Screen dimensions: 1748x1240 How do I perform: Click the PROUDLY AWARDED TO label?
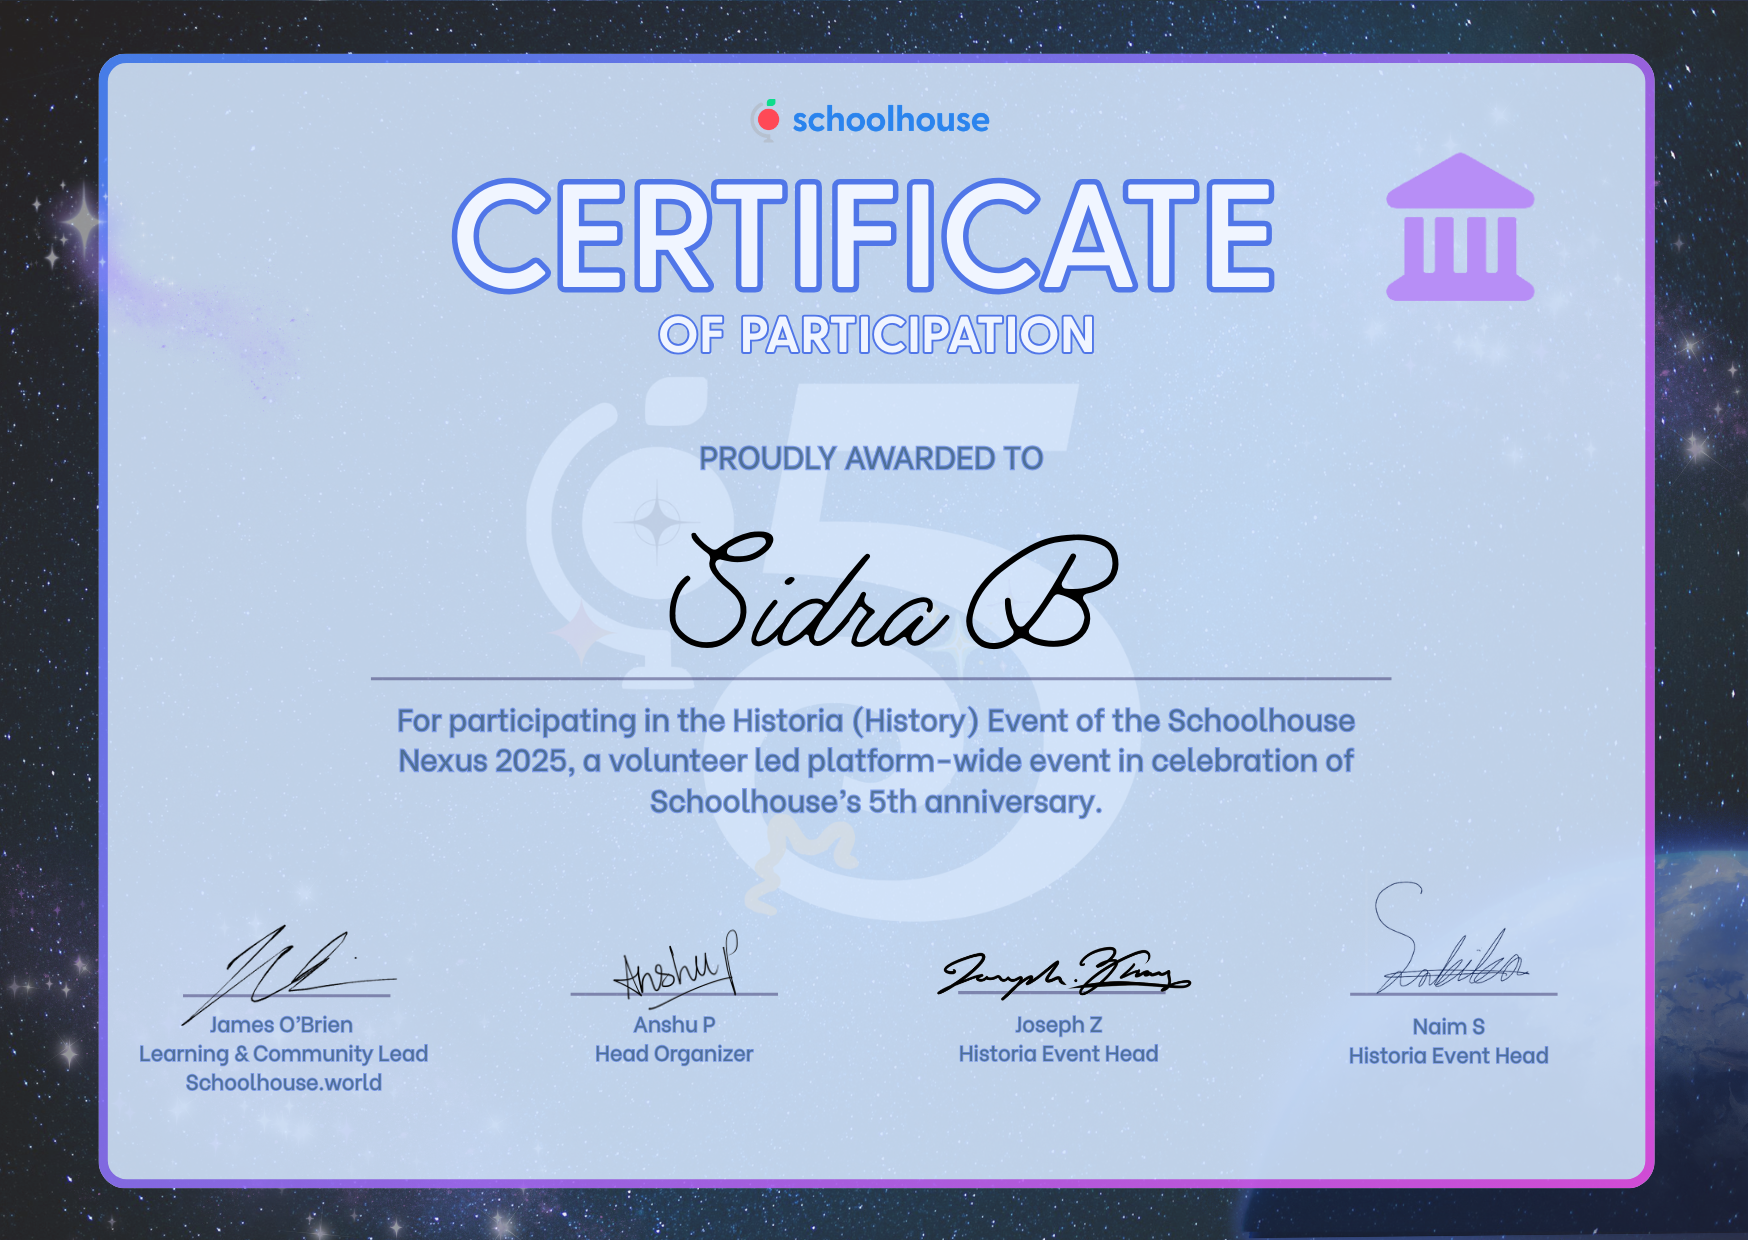[x=870, y=458]
